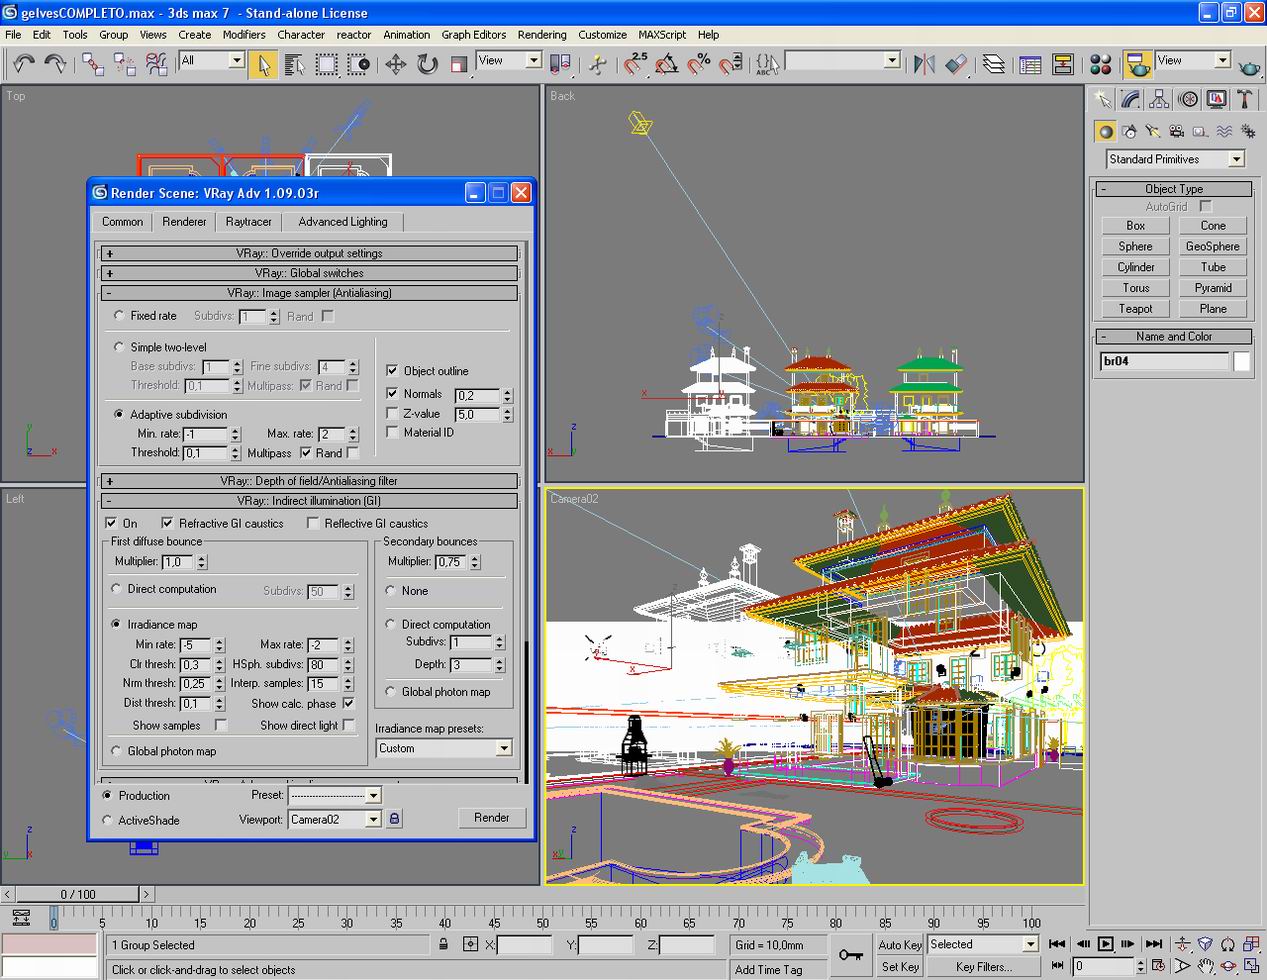Collapse VRay Indirect illumination rollout
This screenshot has width=1267, height=980.
309,501
